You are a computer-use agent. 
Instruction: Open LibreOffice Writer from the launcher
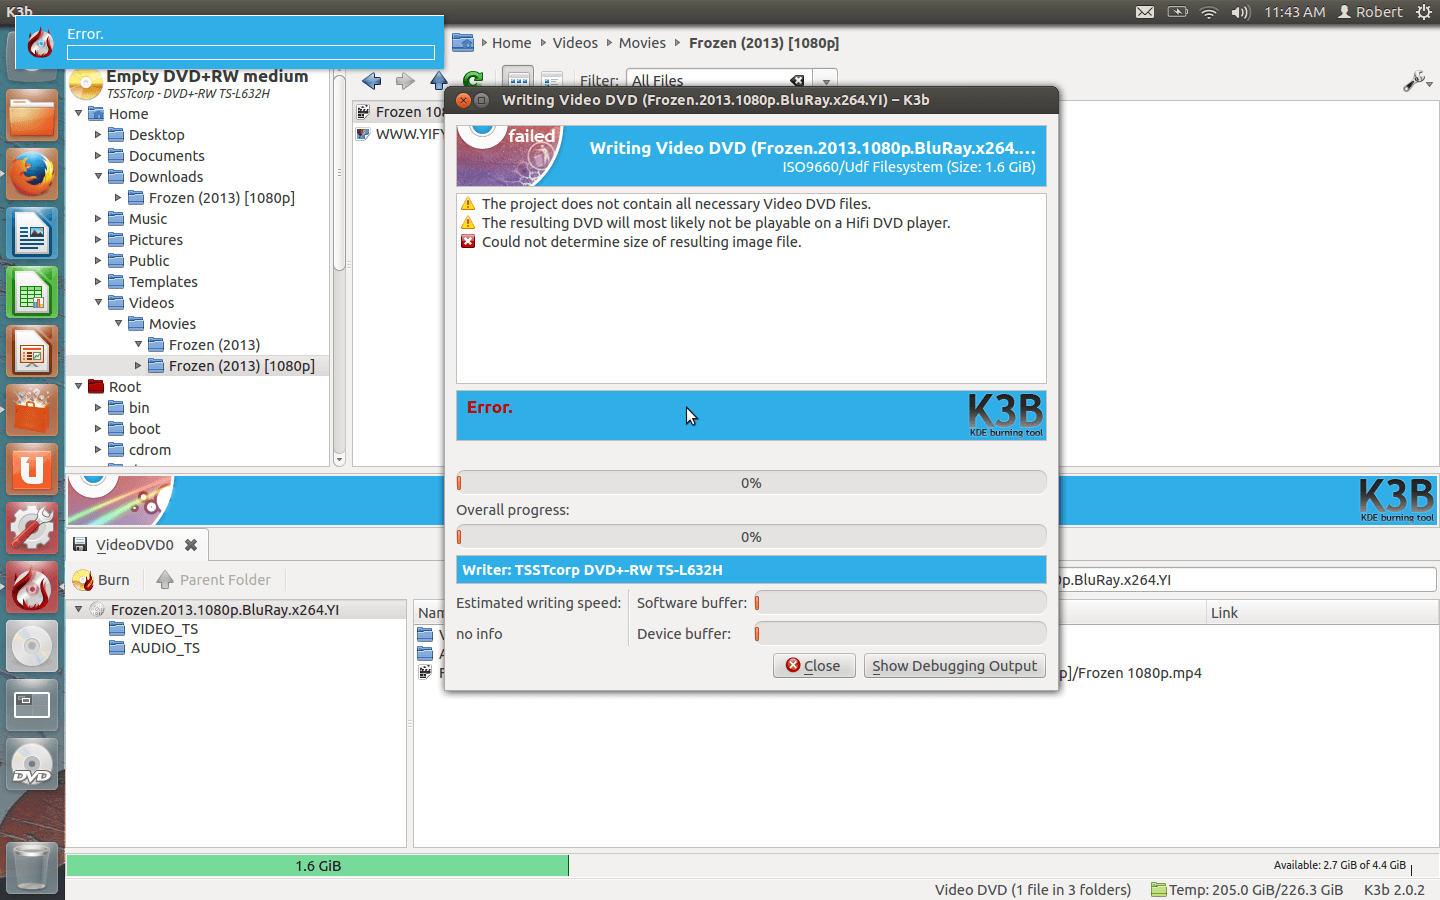(x=32, y=235)
